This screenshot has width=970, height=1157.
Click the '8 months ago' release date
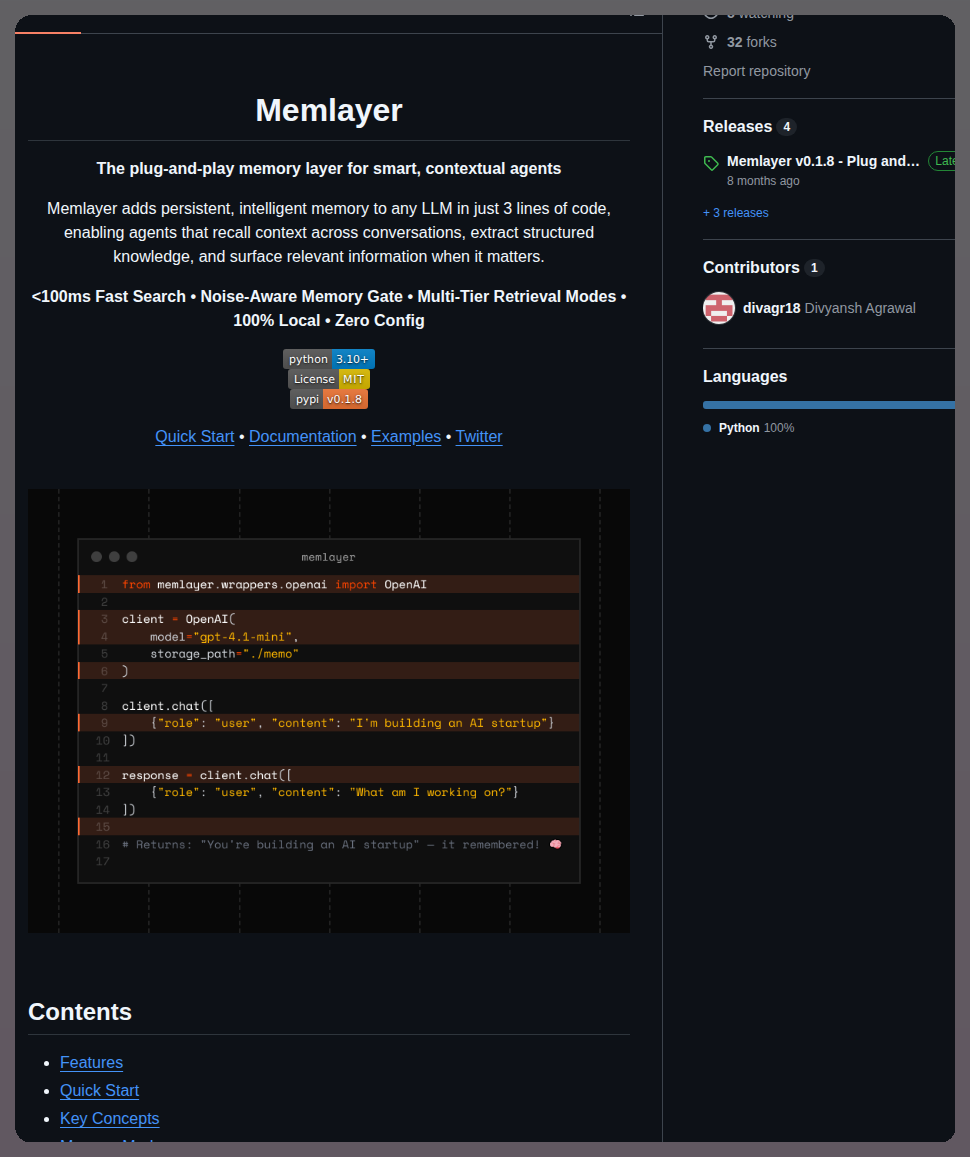tap(763, 181)
